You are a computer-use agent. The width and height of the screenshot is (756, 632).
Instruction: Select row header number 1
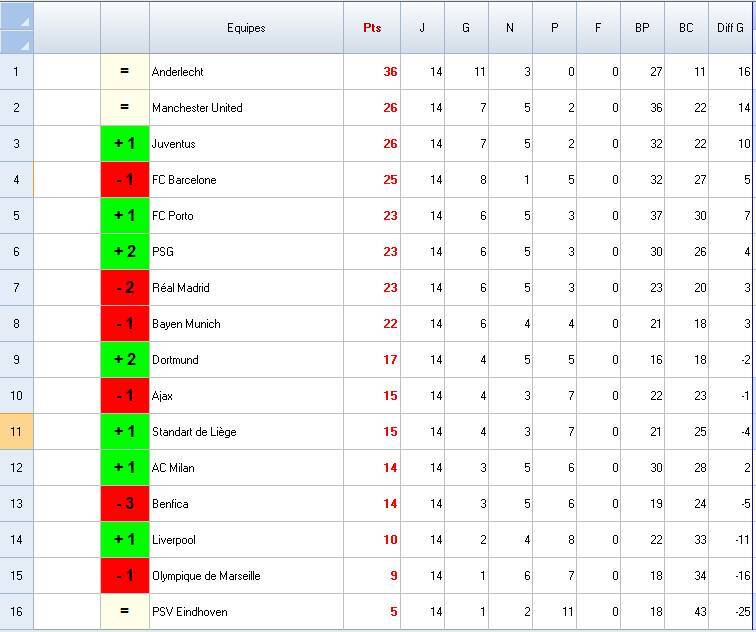pyautogui.click(x=17, y=72)
